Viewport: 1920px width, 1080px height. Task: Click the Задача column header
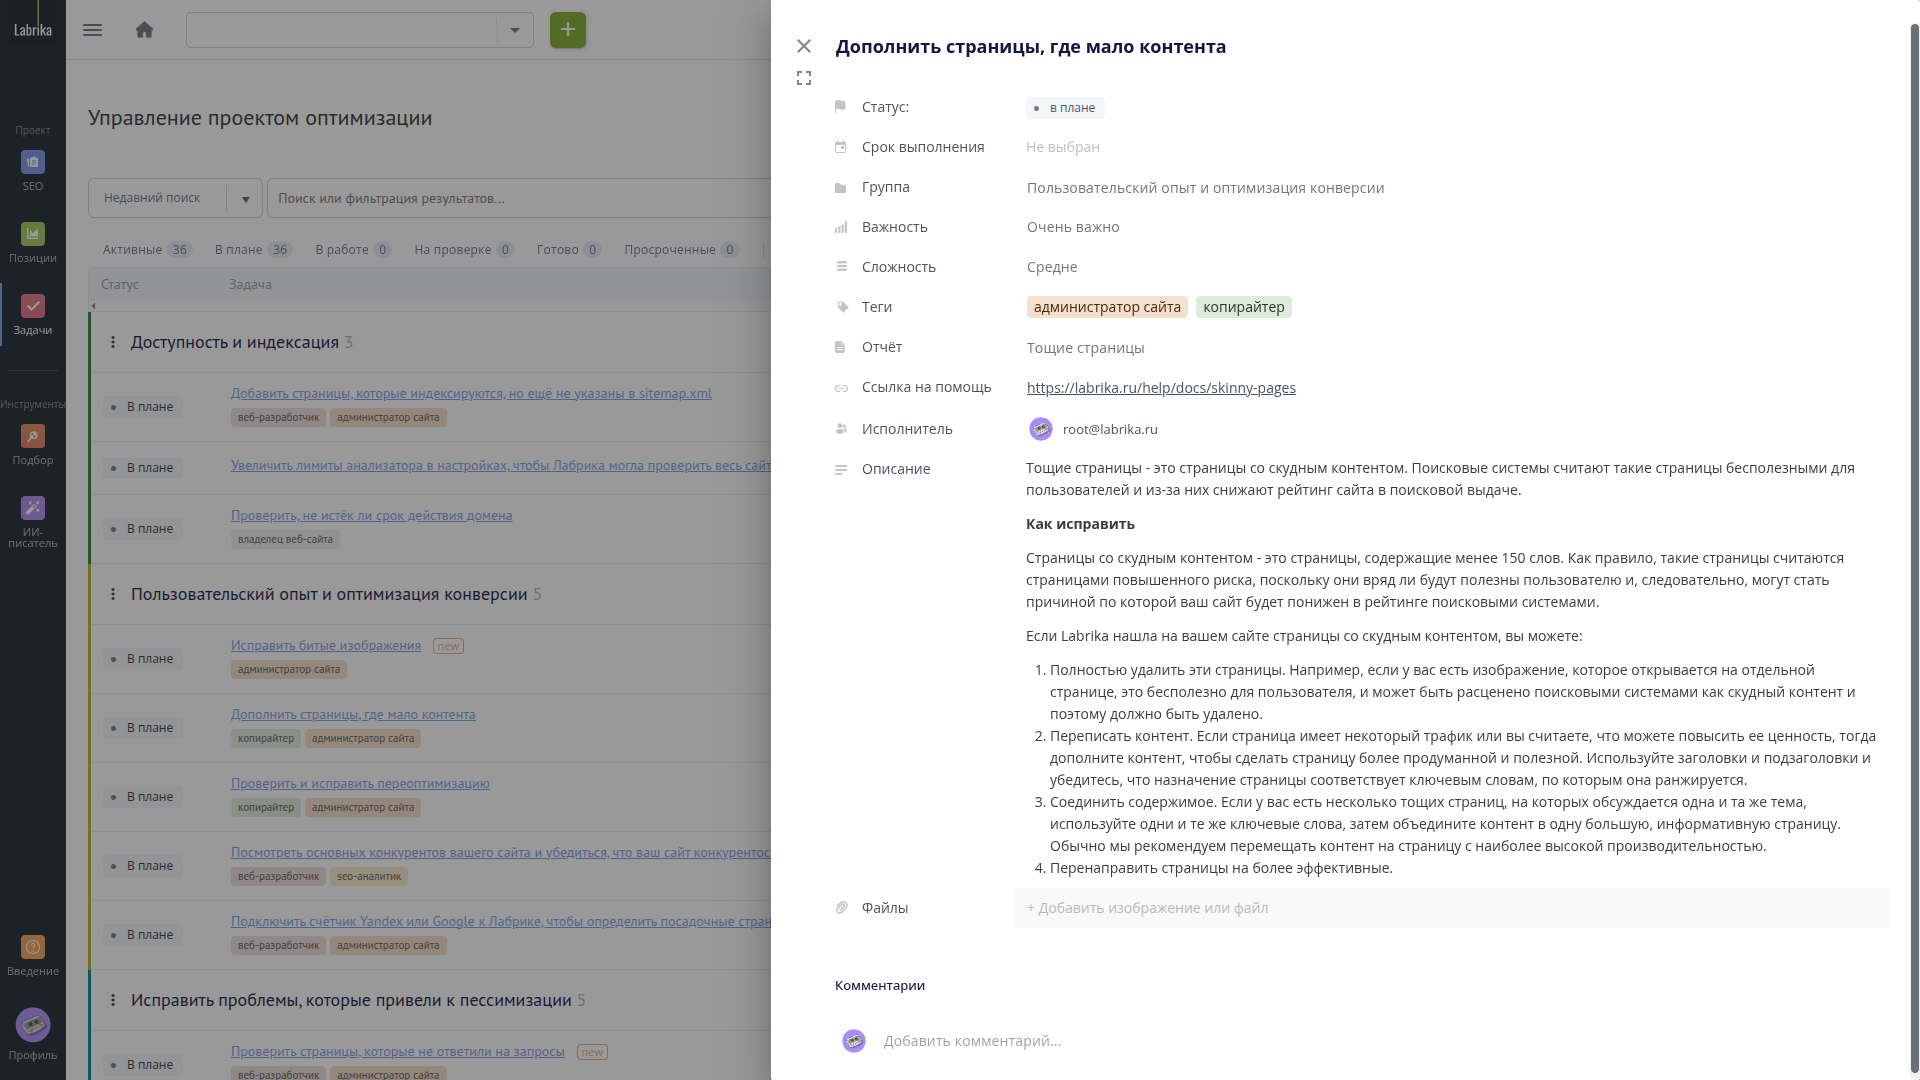click(250, 285)
